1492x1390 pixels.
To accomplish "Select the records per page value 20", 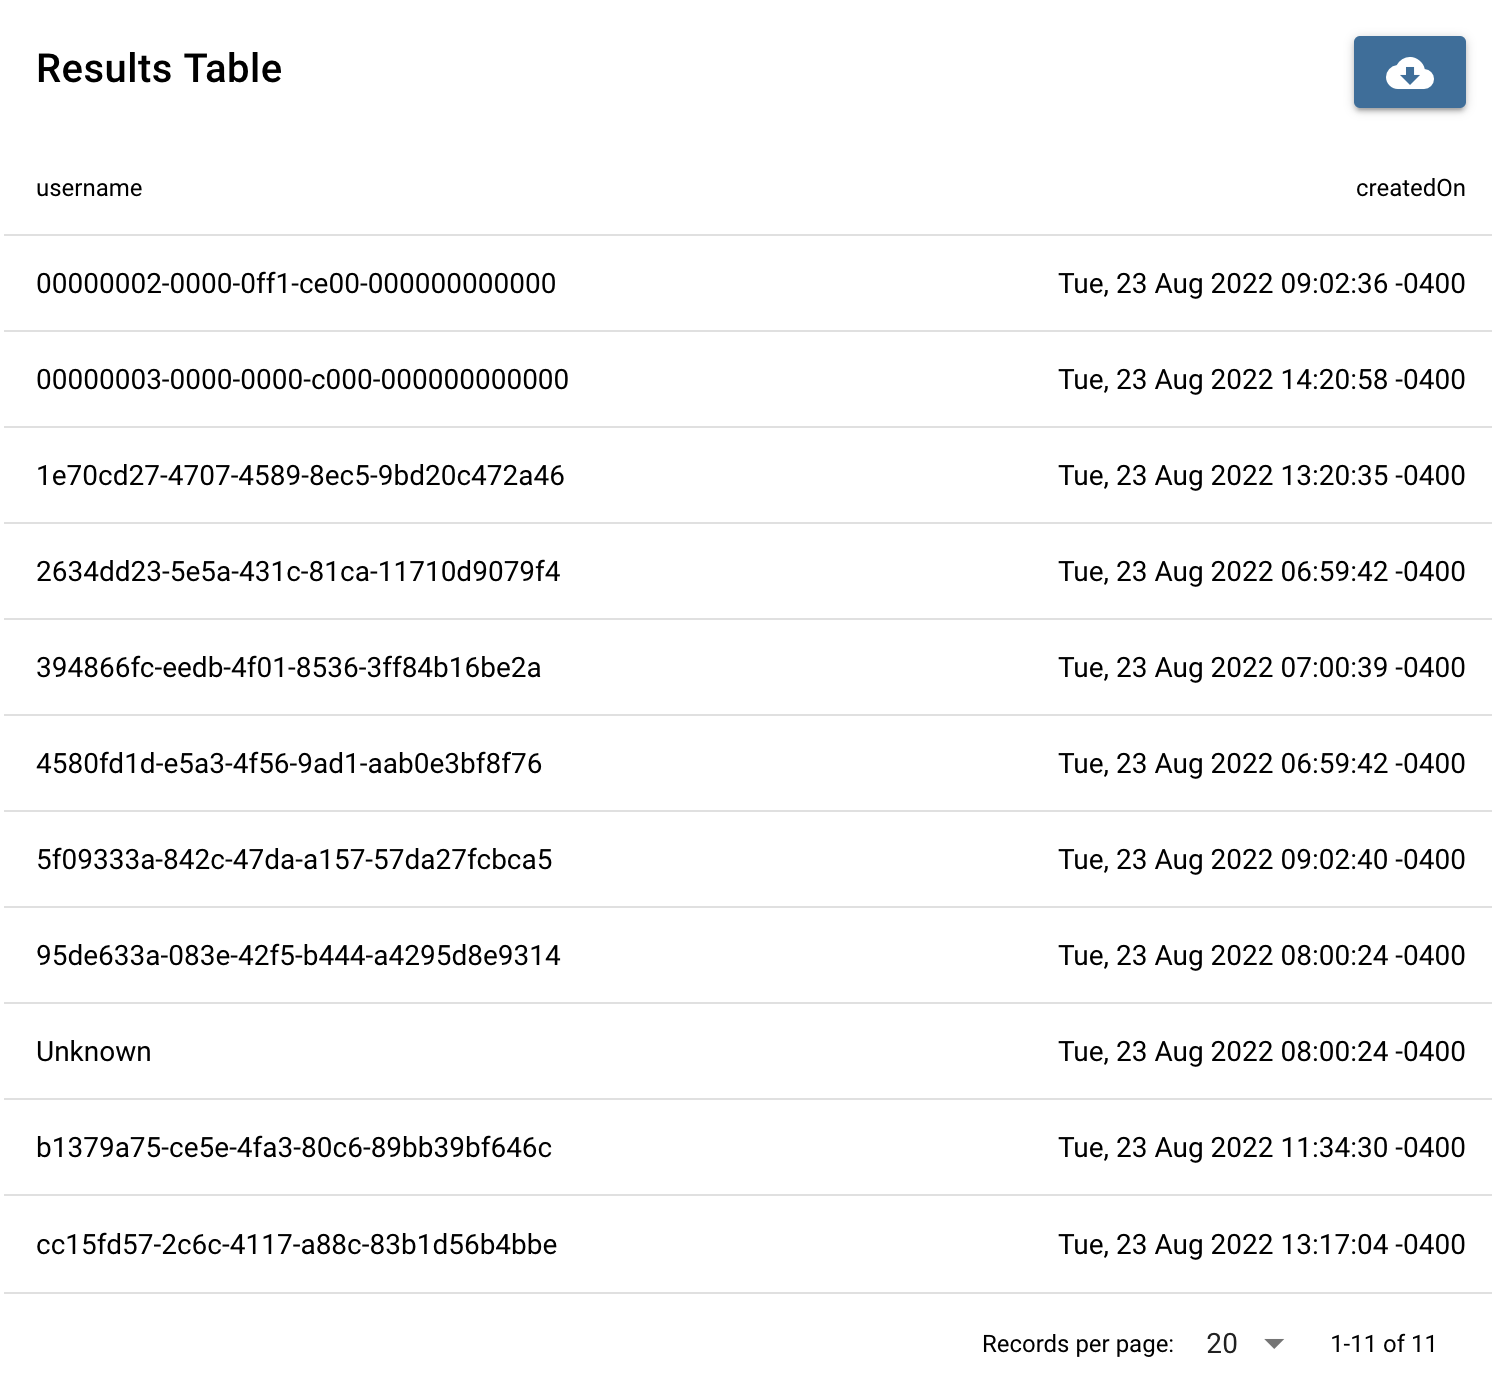I will coord(1221,1344).
